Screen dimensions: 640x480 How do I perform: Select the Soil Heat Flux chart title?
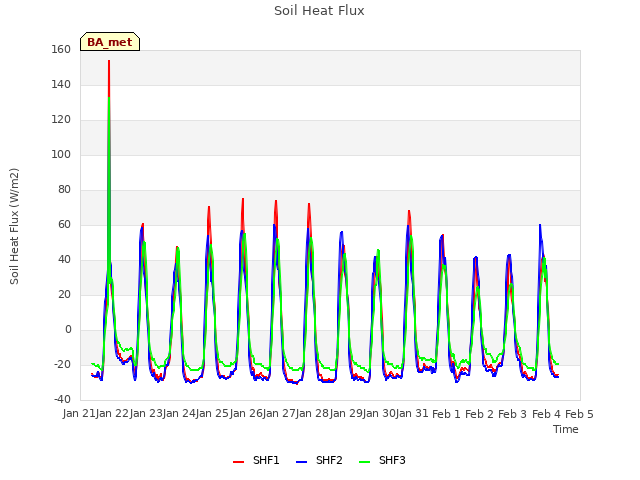tap(319, 11)
